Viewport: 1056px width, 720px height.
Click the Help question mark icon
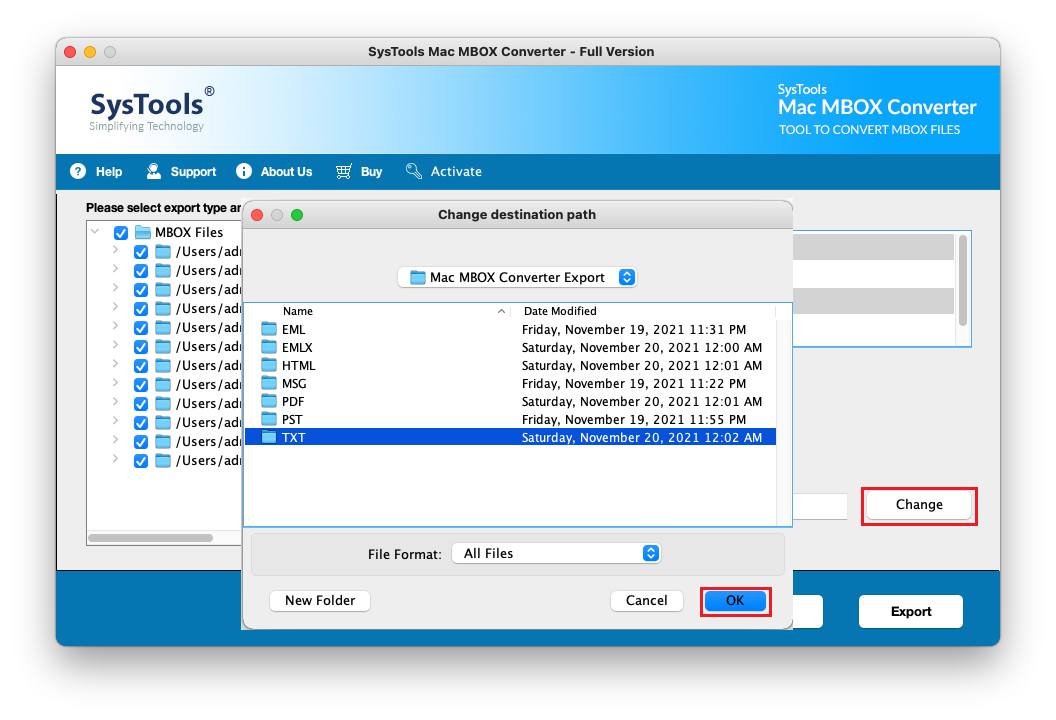pos(78,171)
